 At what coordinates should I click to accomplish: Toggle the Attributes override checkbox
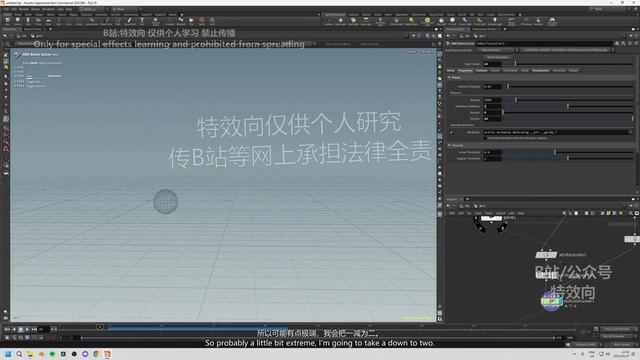click(x=451, y=132)
